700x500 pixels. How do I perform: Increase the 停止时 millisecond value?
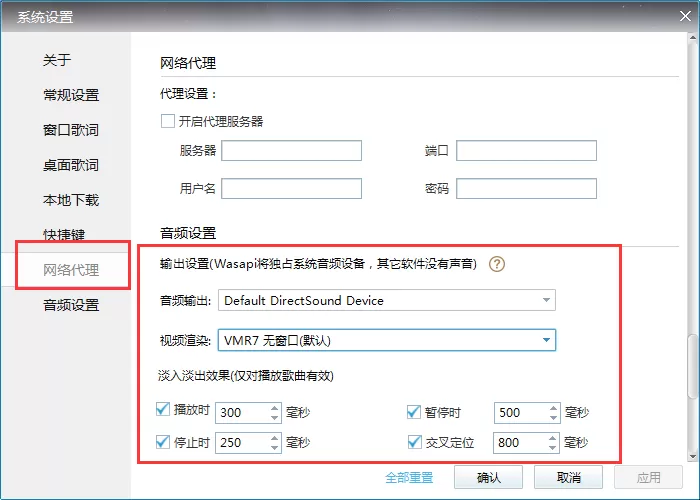(x=275, y=438)
